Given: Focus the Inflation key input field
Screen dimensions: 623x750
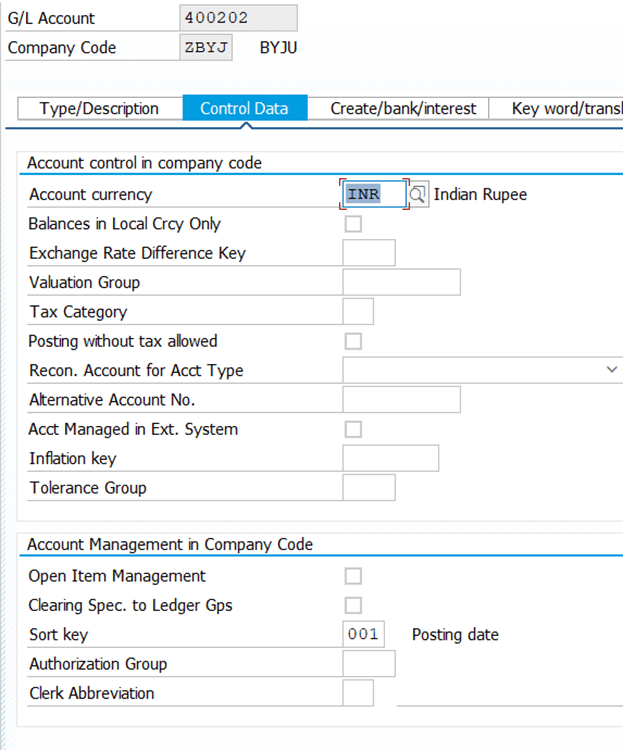Looking at the screenshot, I should click(390, 459).
